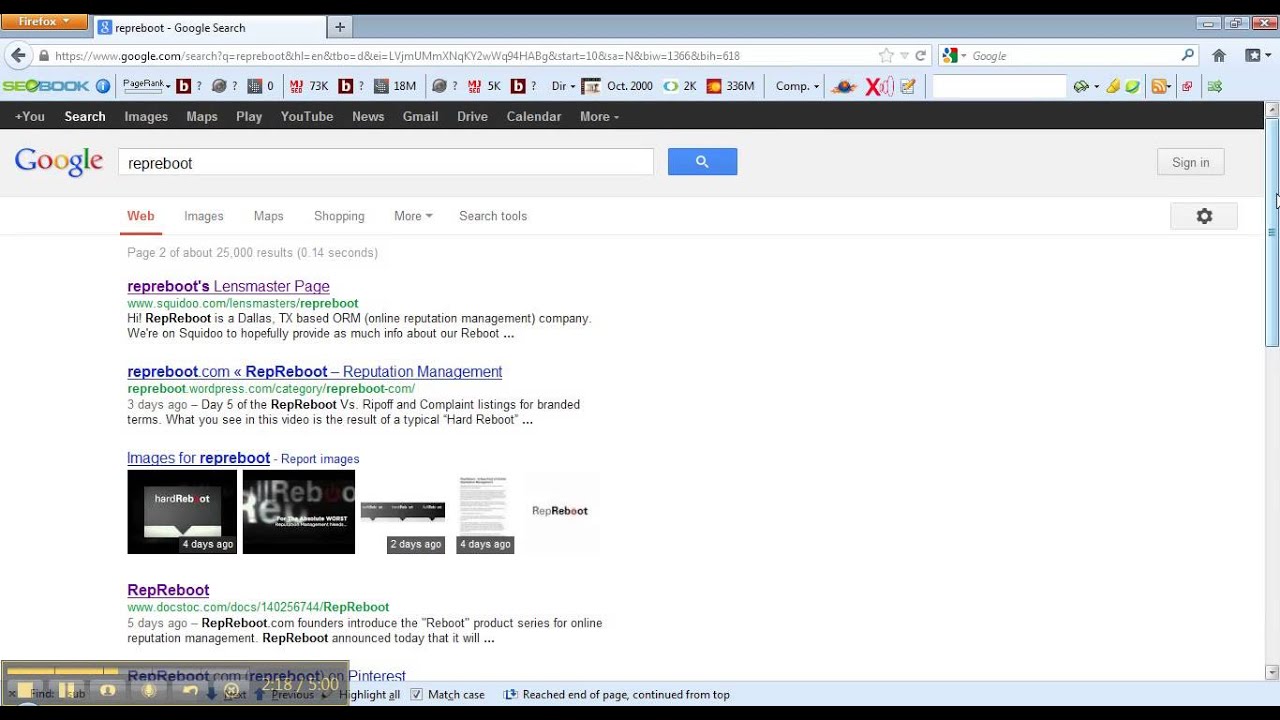
Task: Click the green arrows icon at toolbar end
Action: coord(1214,86)
